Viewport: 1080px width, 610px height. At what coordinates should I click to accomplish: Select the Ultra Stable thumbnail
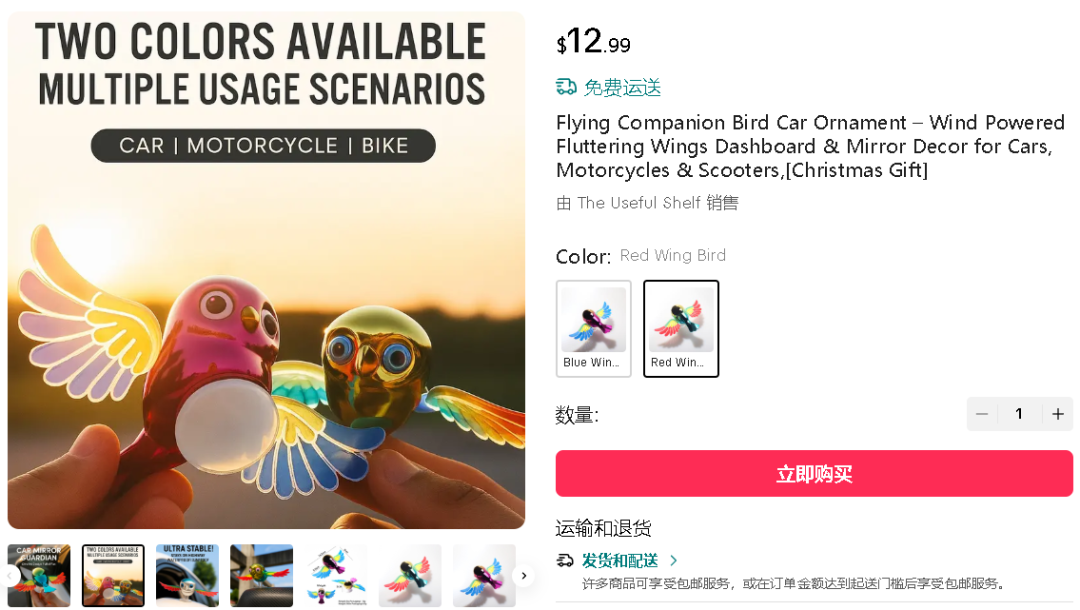point(187,576)
